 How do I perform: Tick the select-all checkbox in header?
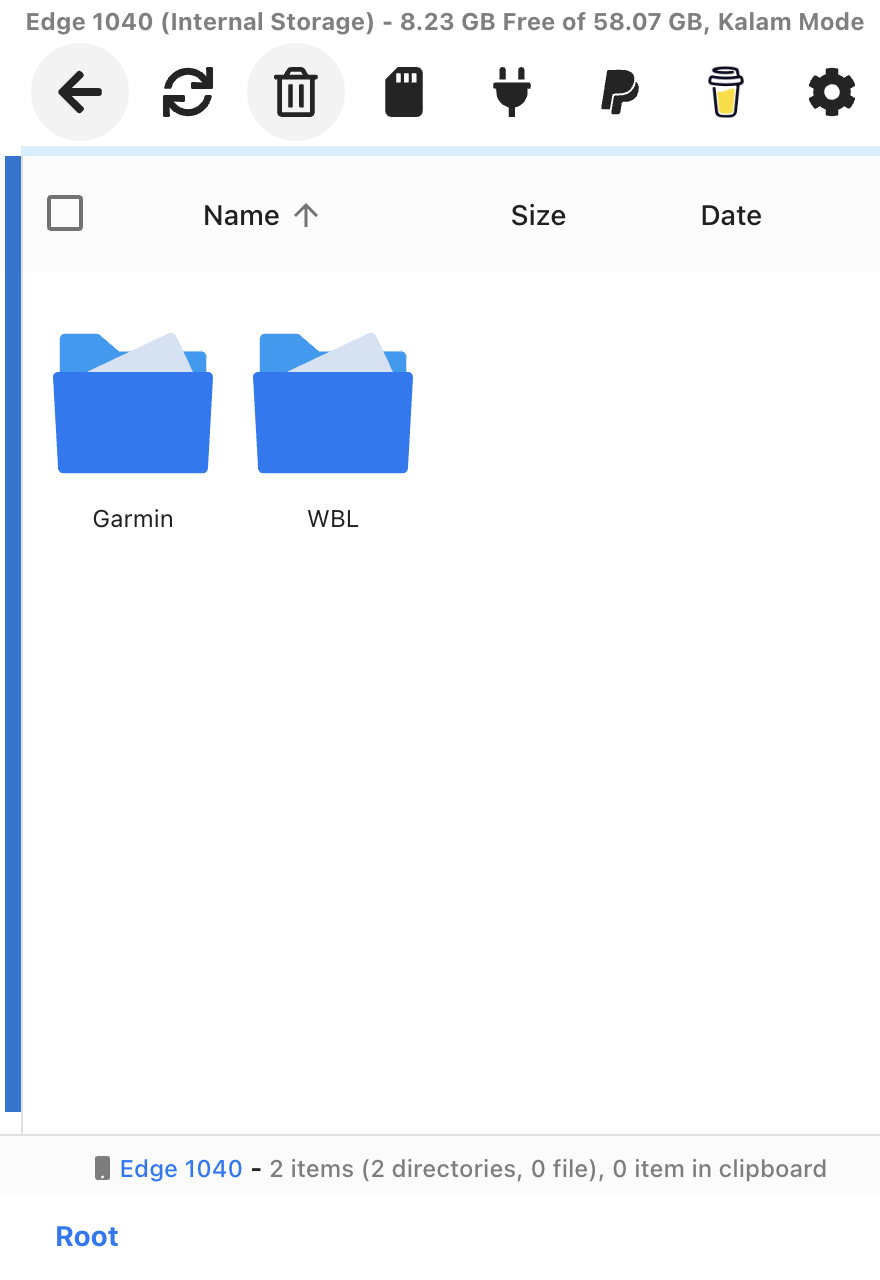(65, 214)
